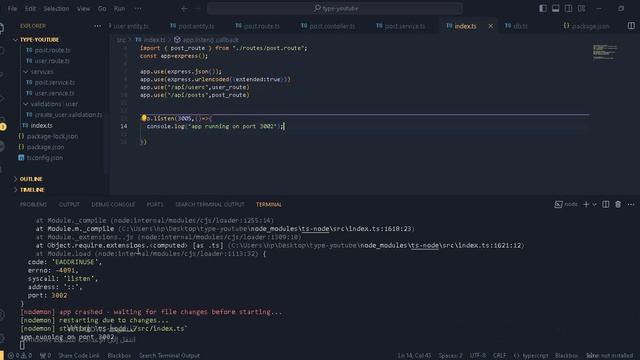Open user.service.ts in the Explorer tree
Viewport: 640px width, 360px height.
[54, 93]
